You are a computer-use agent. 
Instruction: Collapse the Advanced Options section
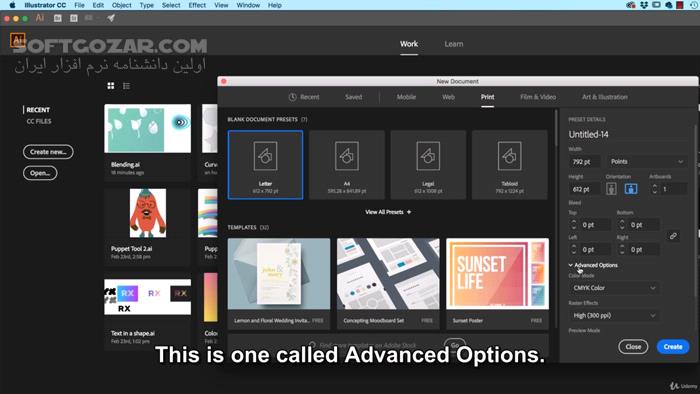593,265
